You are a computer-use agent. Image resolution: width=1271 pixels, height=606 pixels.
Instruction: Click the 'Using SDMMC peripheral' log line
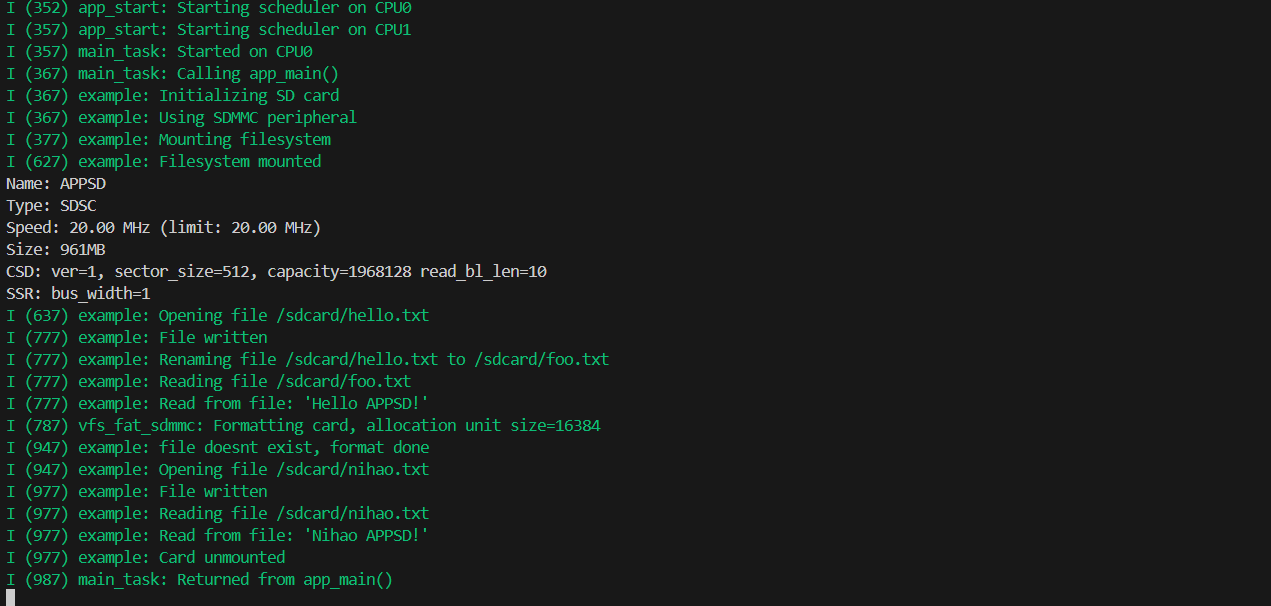[258, 117]
